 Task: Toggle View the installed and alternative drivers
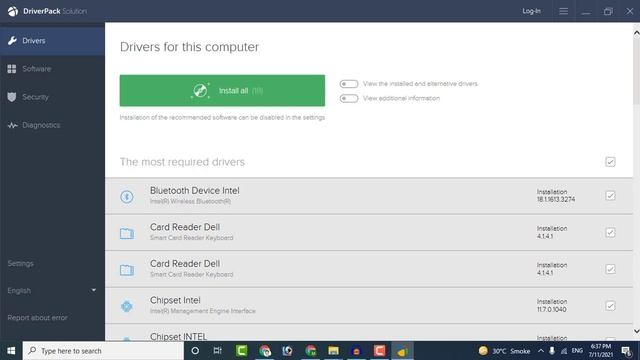[x=349, y=84]
